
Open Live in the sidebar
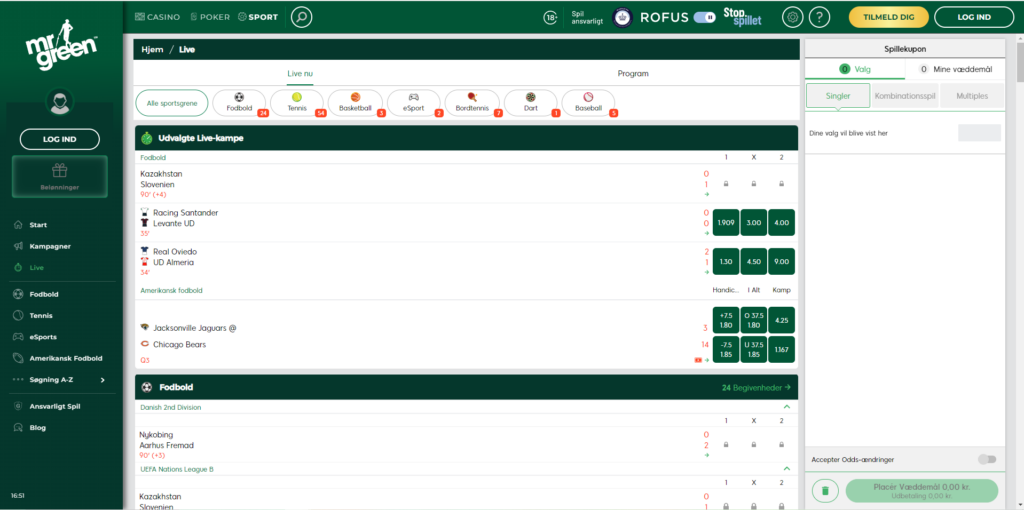tap(37, 268)
